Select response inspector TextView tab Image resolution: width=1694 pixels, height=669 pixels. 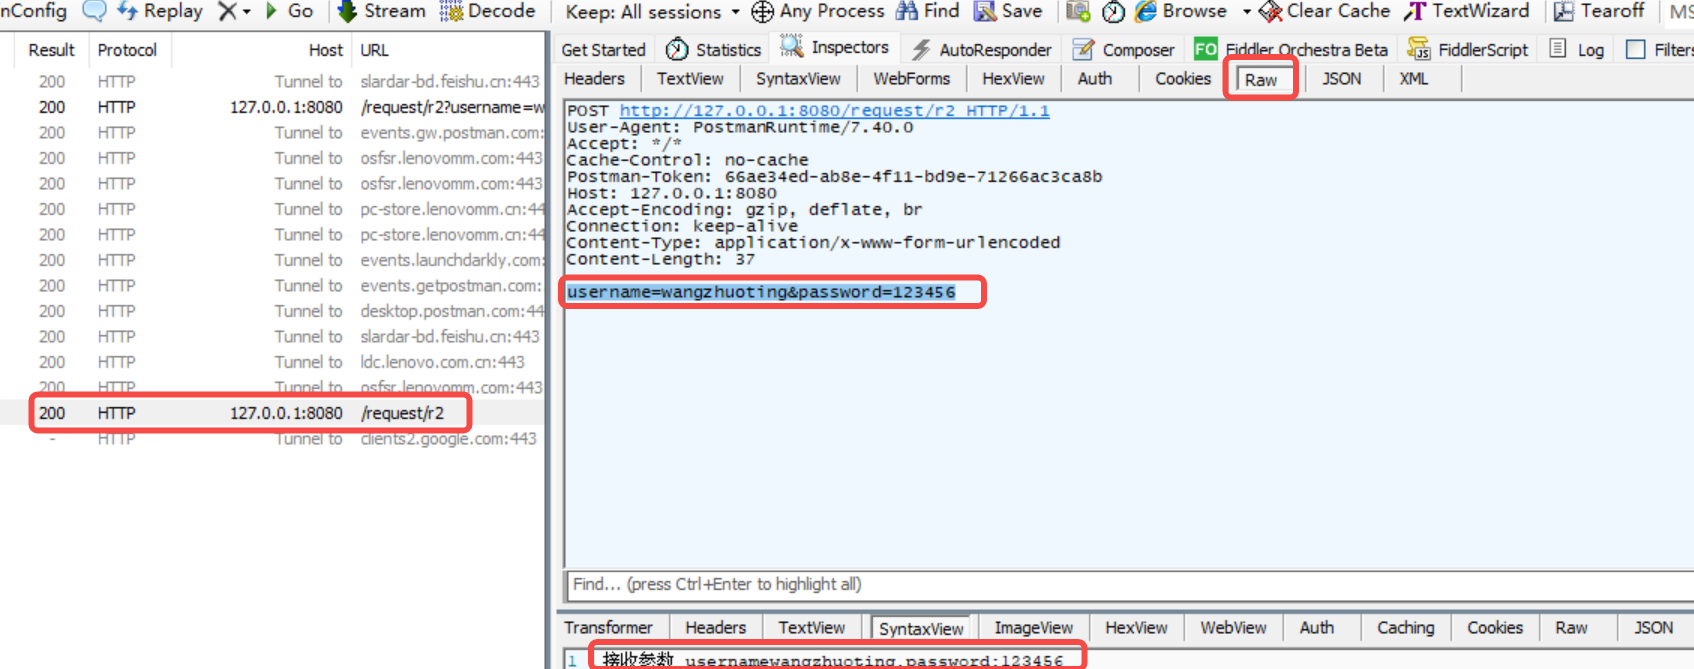pos(811,627)
